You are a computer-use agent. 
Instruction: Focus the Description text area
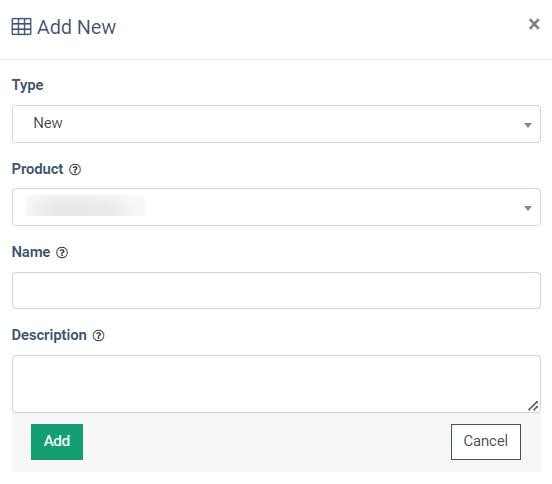tap(276, 384)
